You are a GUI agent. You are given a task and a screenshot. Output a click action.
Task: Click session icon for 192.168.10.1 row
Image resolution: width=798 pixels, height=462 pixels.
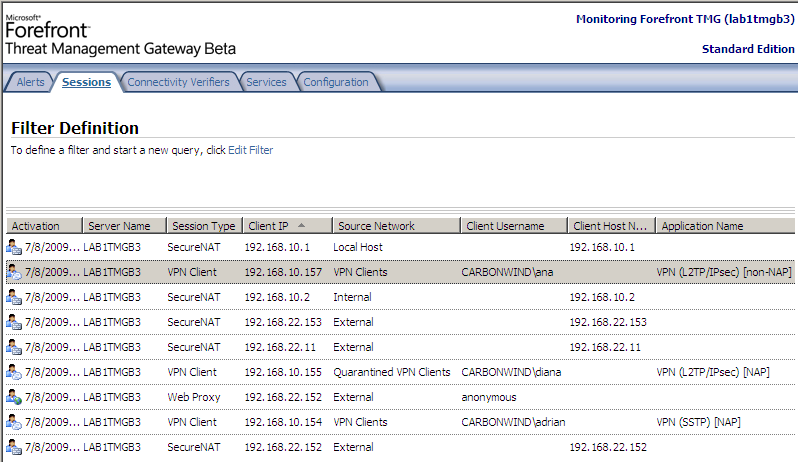(x=14, y=247)
